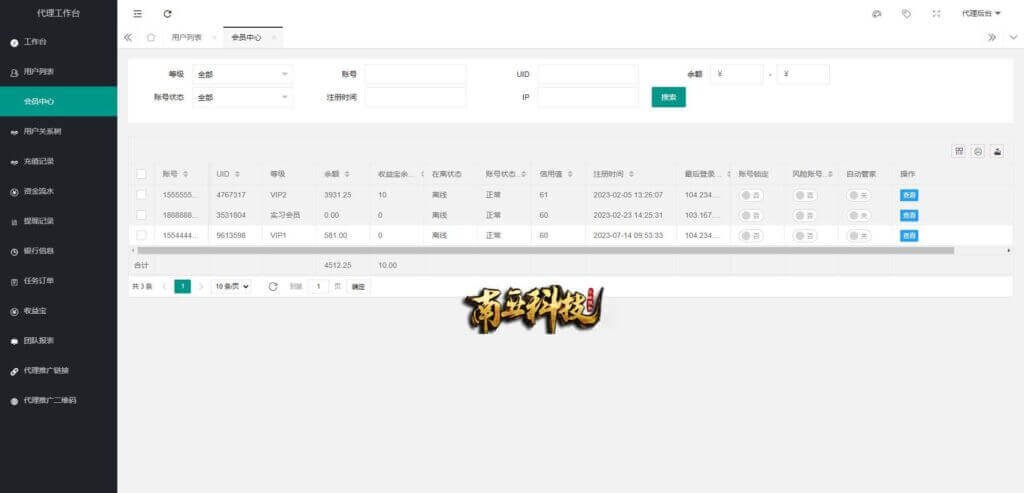Click the export icon above the table
Image resolution: width=1024 pixels, height=493 pixels.
click(978, 151)
